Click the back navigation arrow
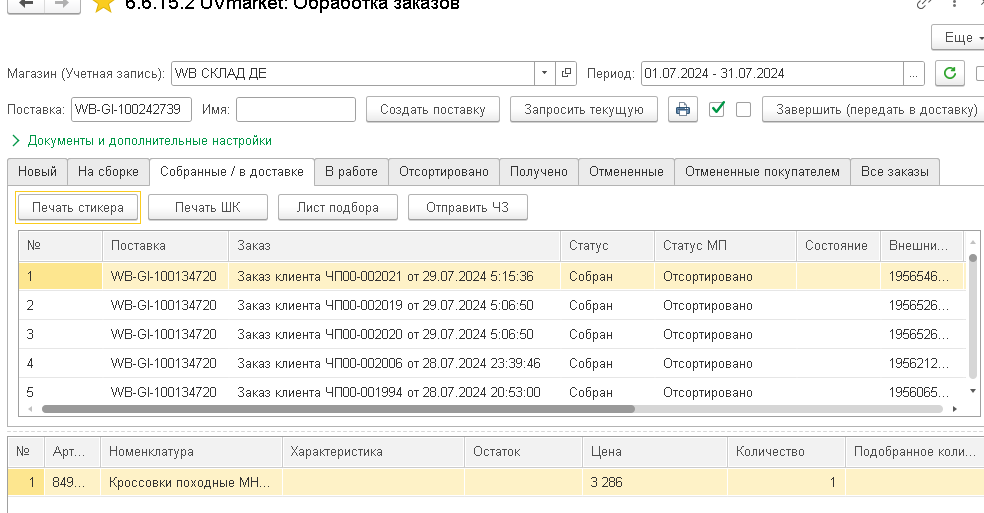The width and height of the screenshot is (984, 513). pyautogui.click(x=26, y=5)
